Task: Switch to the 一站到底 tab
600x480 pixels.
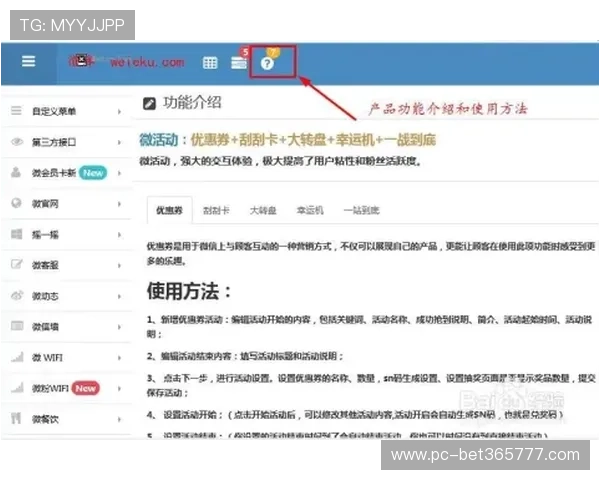Action: (362, 210)
